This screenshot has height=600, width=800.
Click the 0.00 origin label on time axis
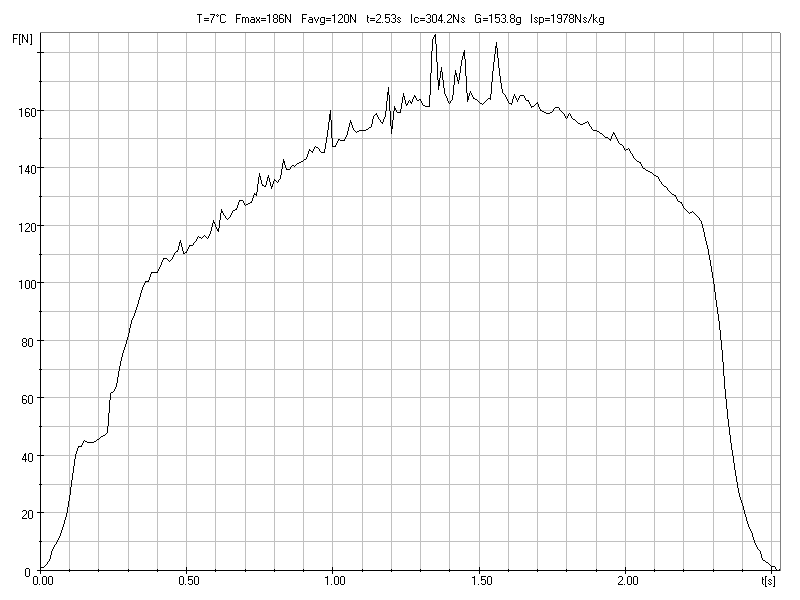click(x=43, y=580)
